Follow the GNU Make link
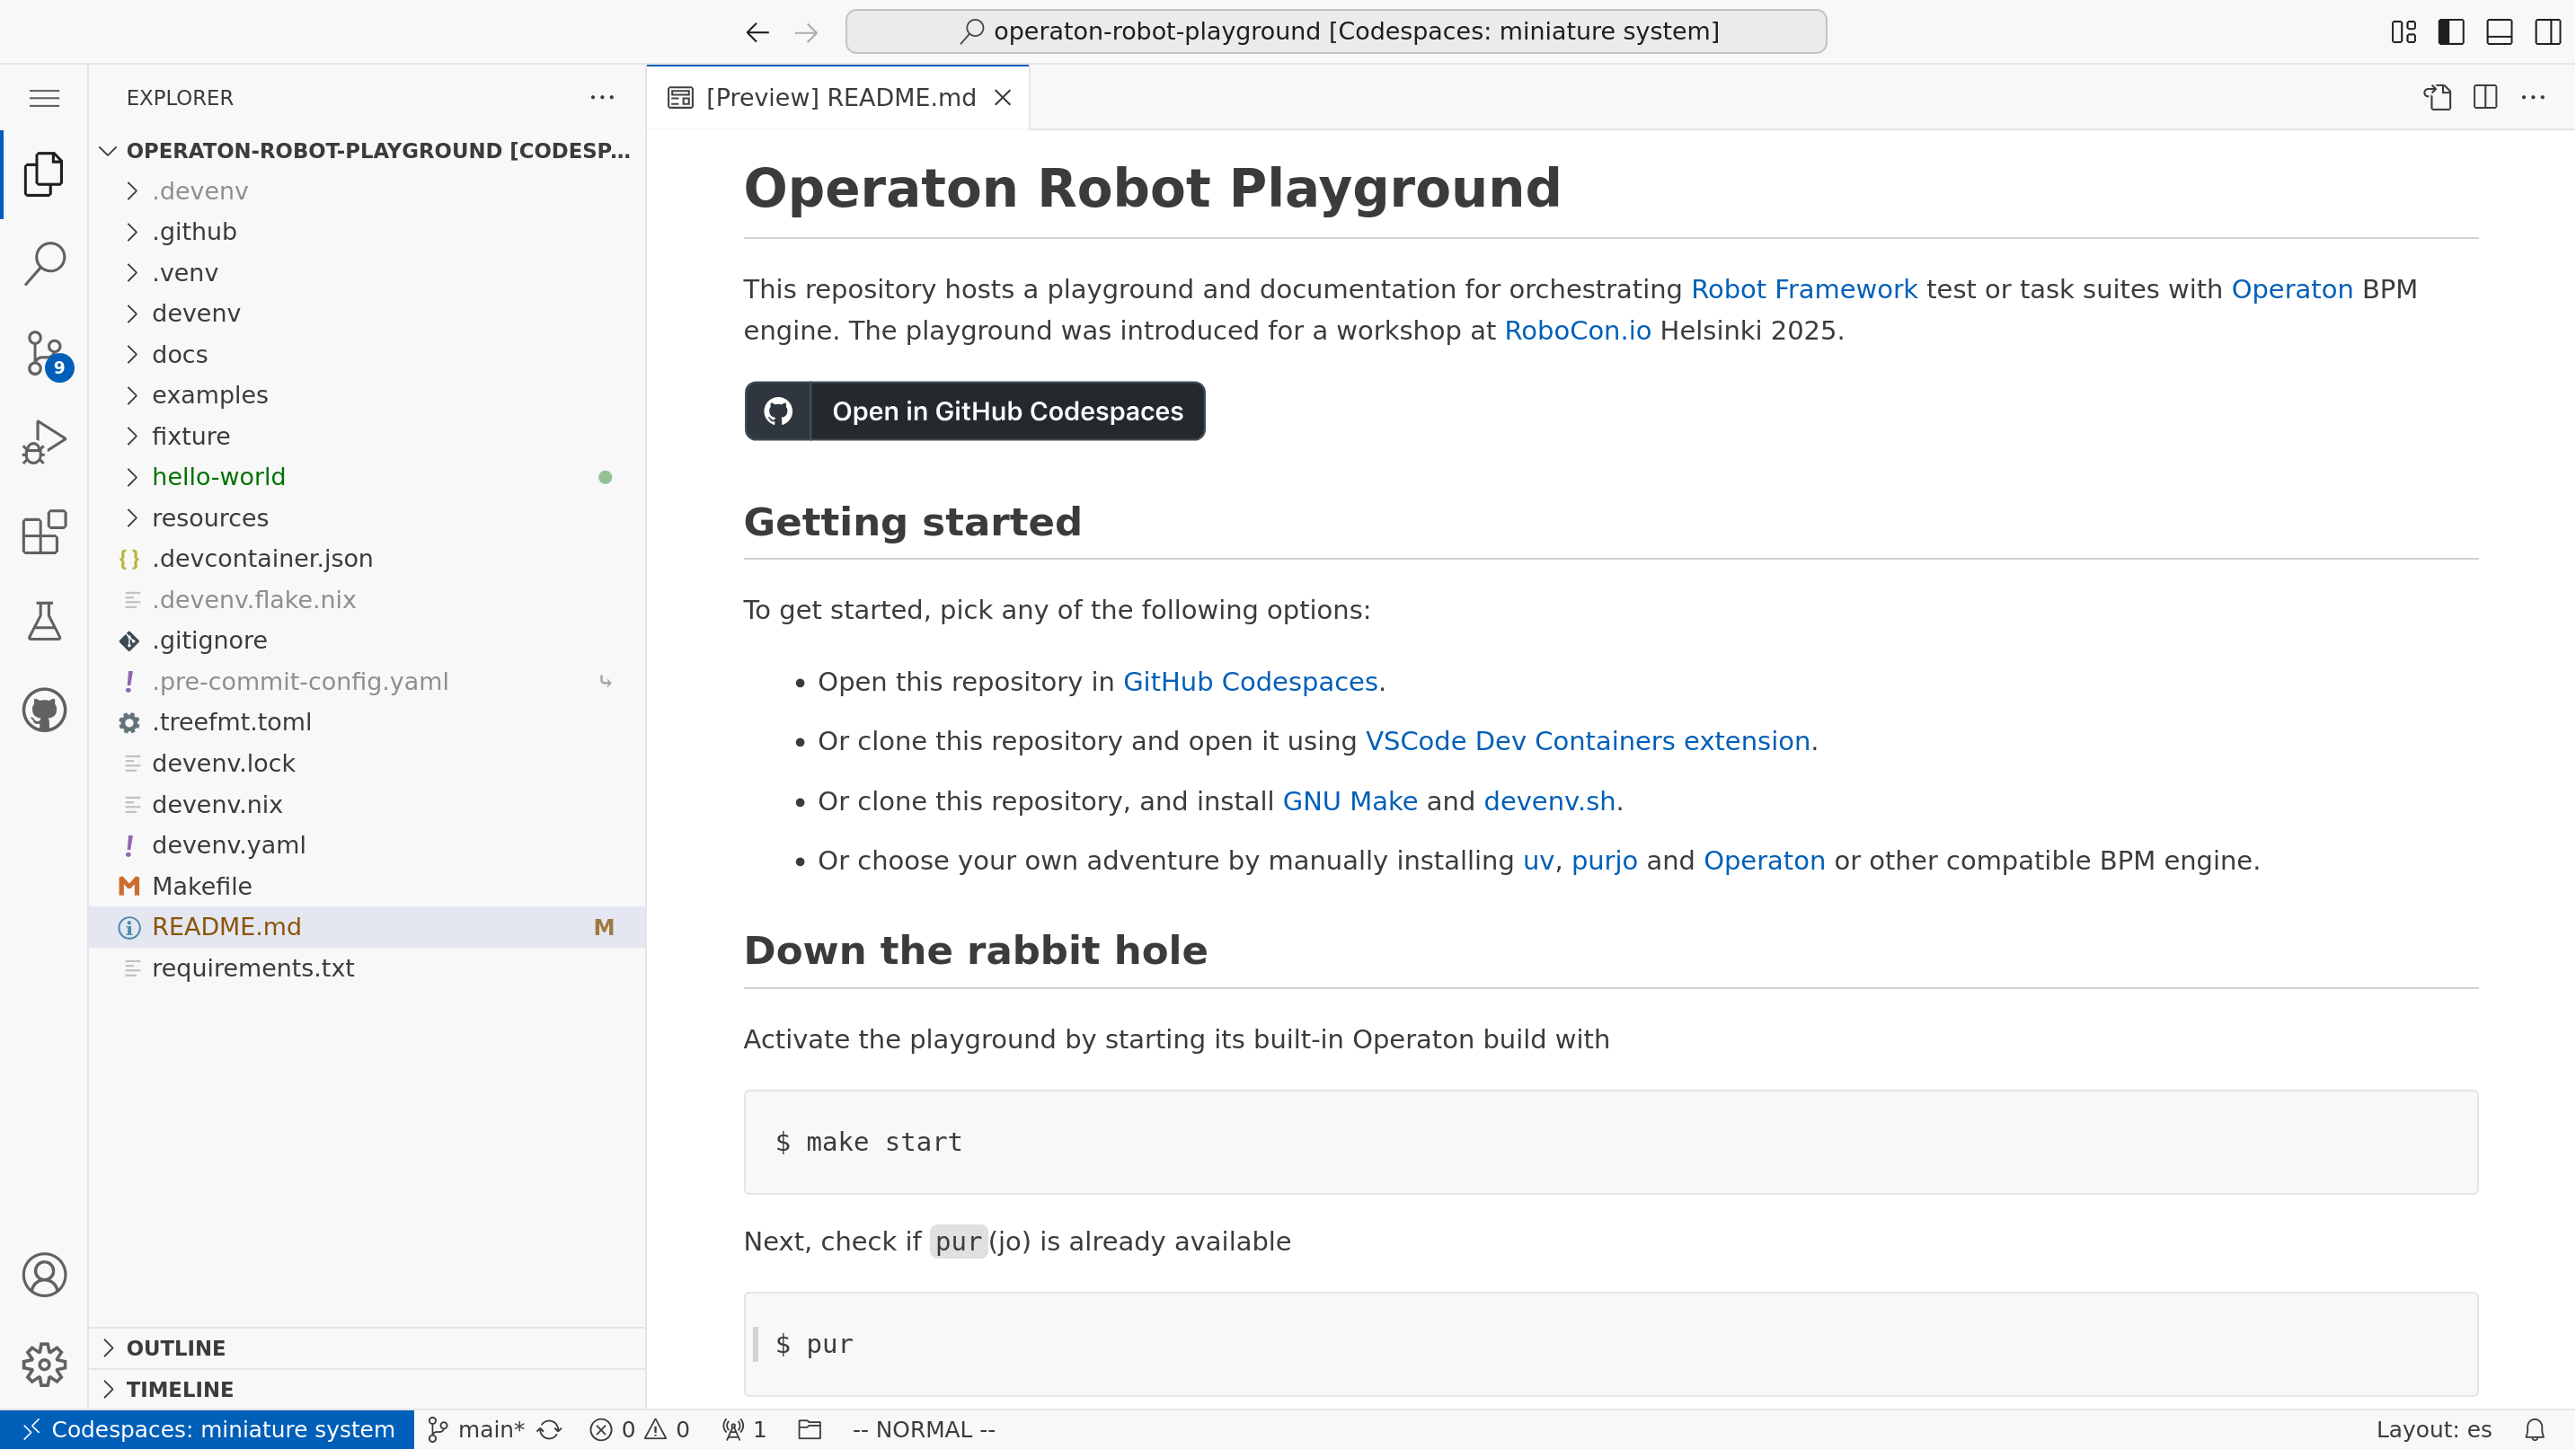Screen dimensions: 2576x1449 pos(1349,801)
